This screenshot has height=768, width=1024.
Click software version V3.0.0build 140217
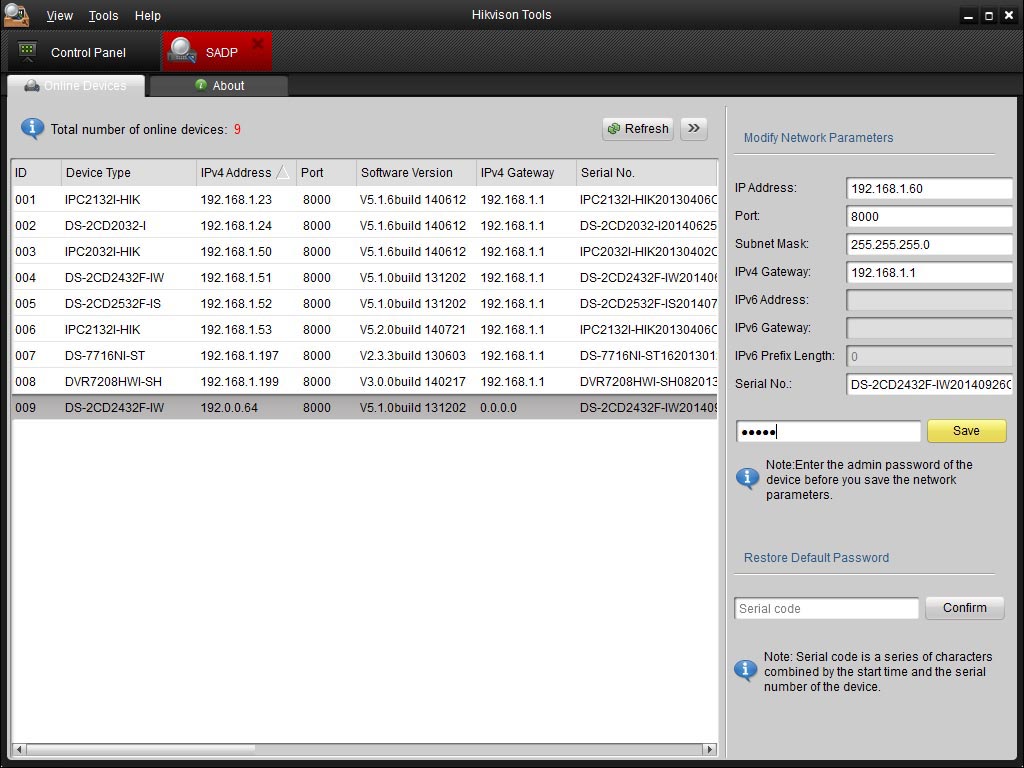pos(413,382)
